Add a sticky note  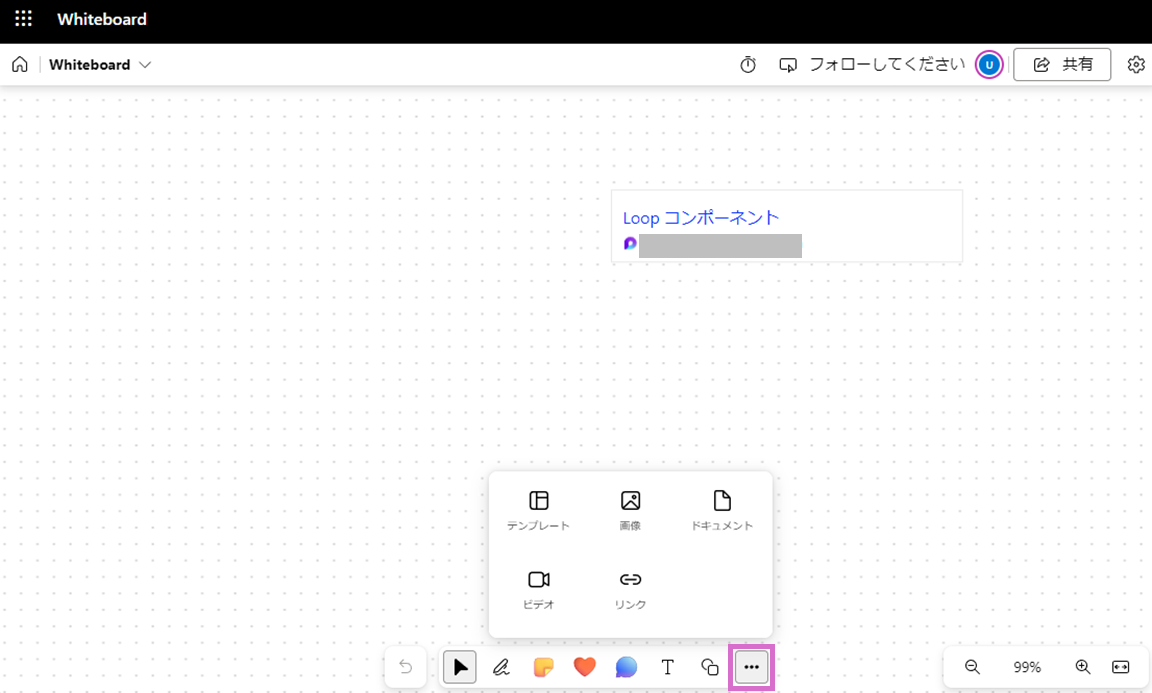543,667
